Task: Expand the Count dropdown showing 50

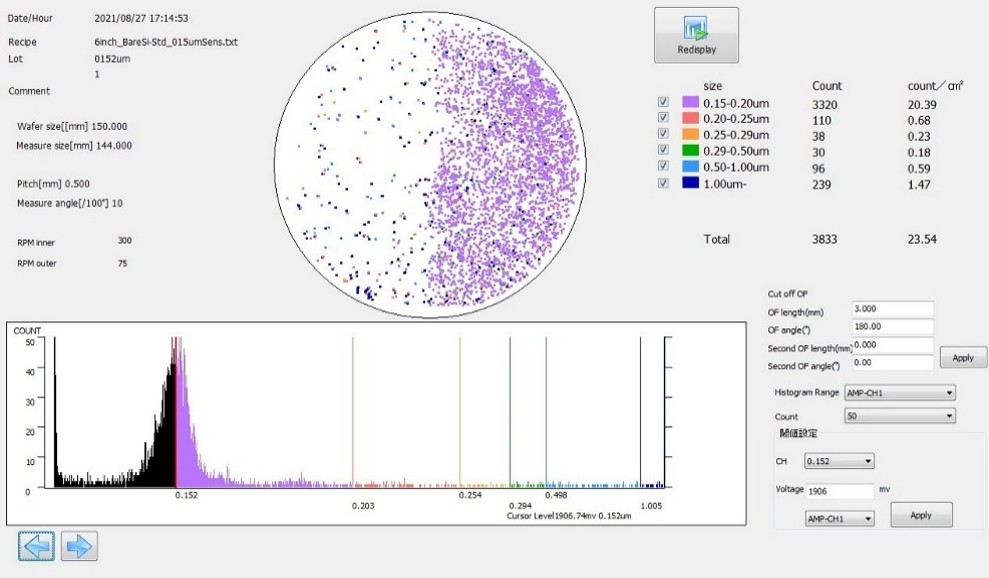Action: 899,416
